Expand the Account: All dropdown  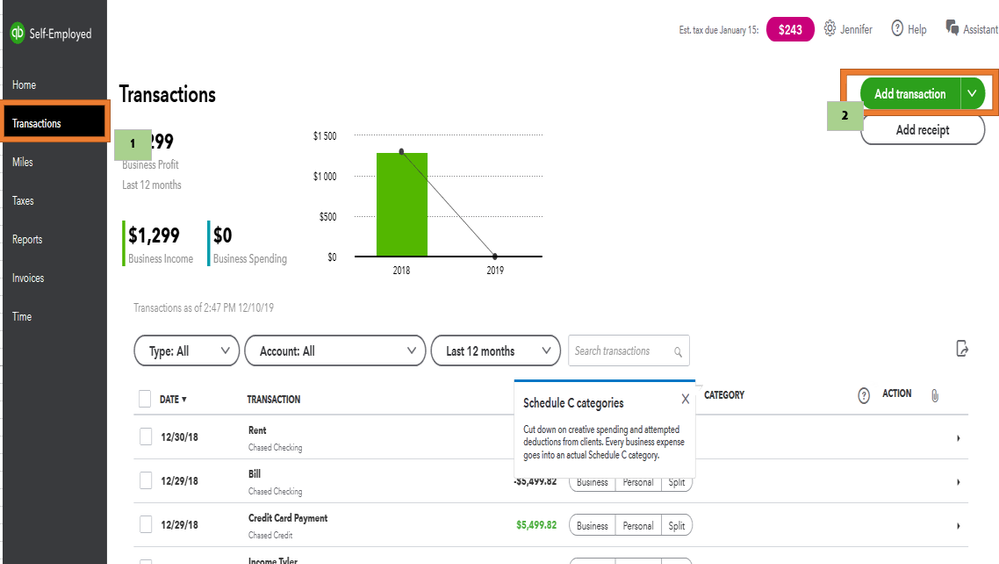coord(335,351)
